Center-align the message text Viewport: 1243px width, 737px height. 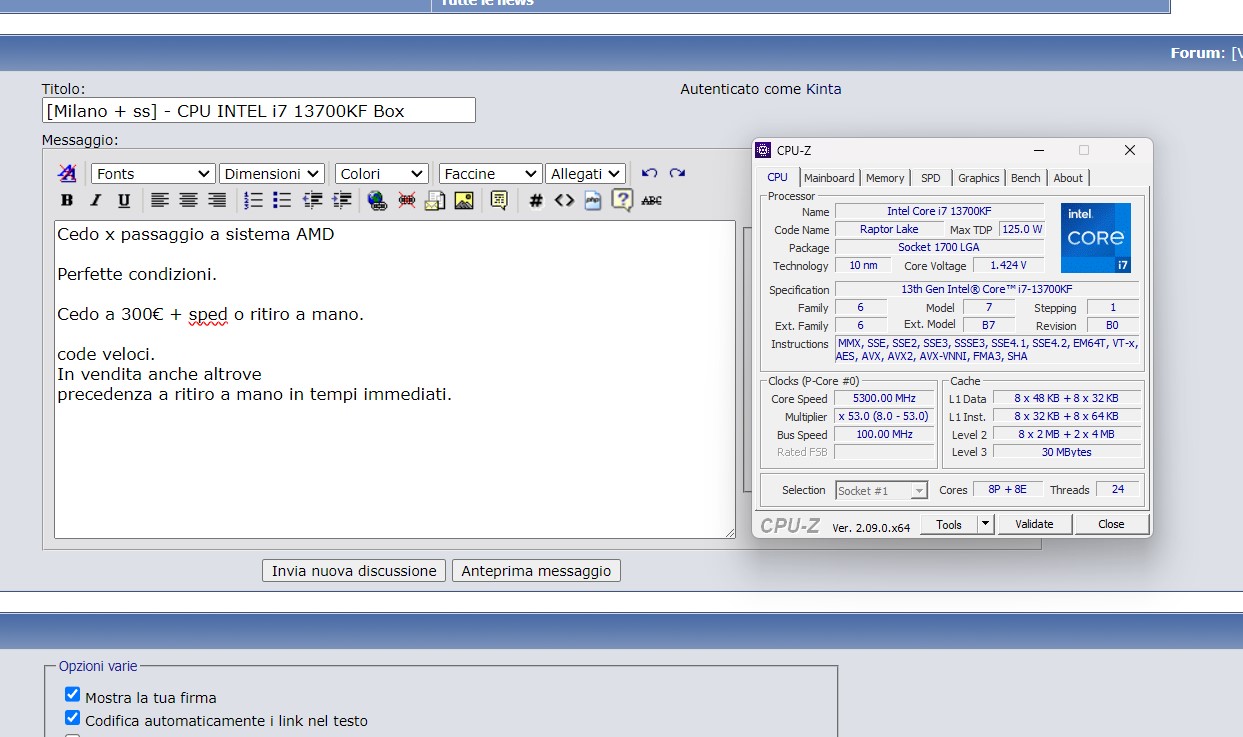click(x=188, y=200)
